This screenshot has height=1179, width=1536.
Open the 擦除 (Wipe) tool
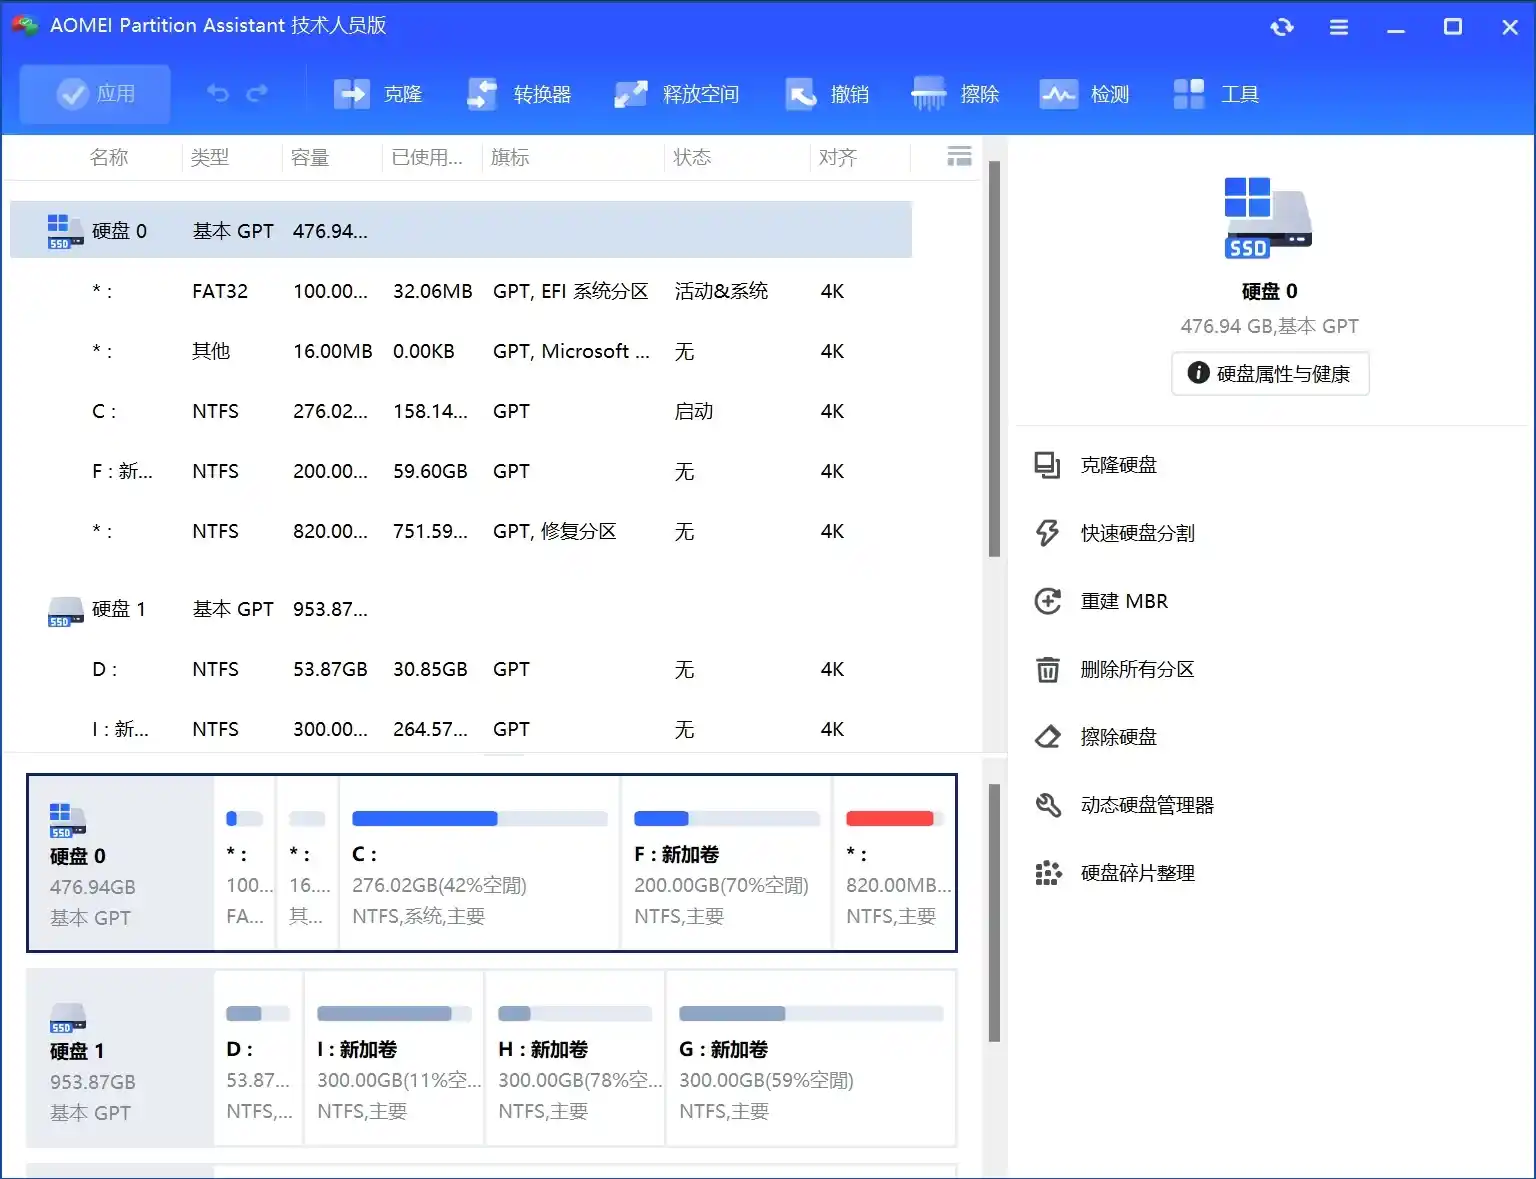[956, 93]
